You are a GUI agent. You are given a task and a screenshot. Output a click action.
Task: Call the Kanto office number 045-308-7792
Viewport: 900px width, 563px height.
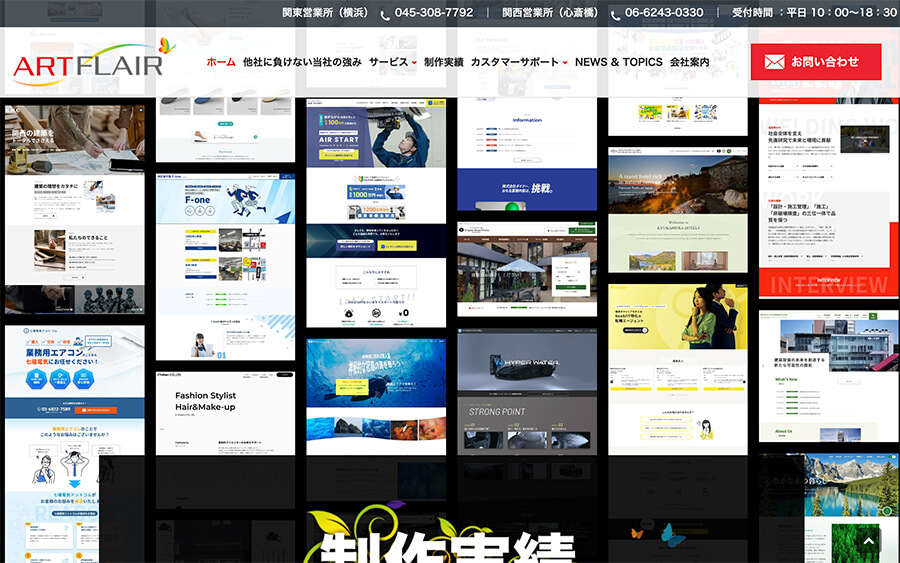click(434, 13)
